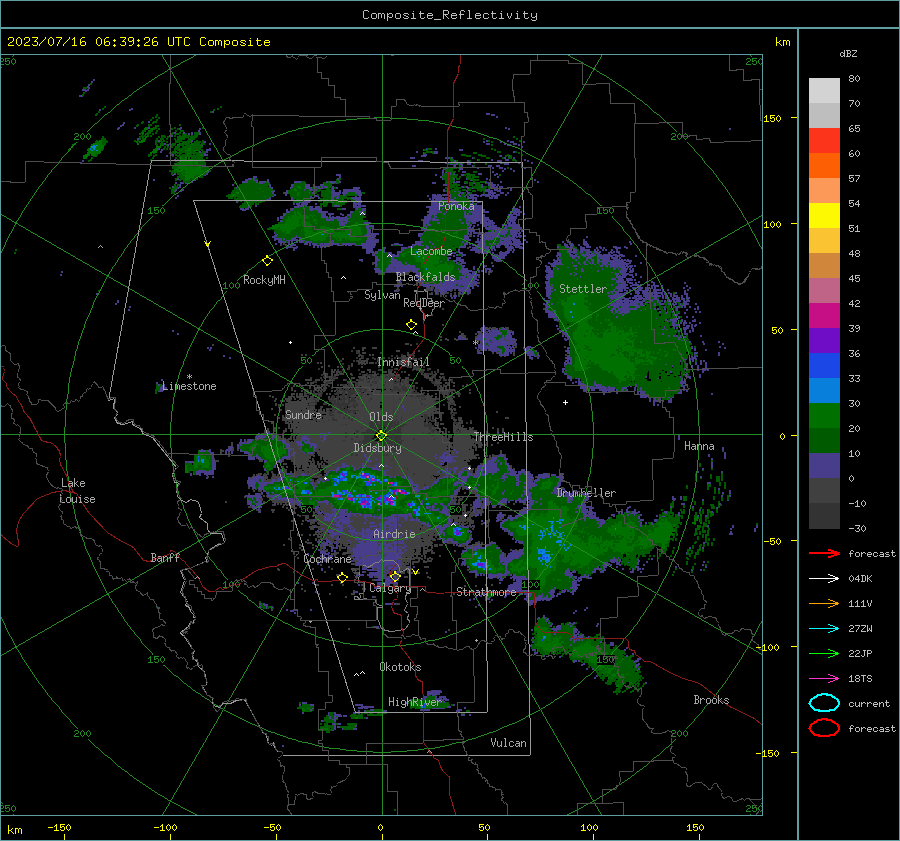The height and width of the screenshot is (841, 900).
Task: Click the Lacombe city label
Action: 431,251
